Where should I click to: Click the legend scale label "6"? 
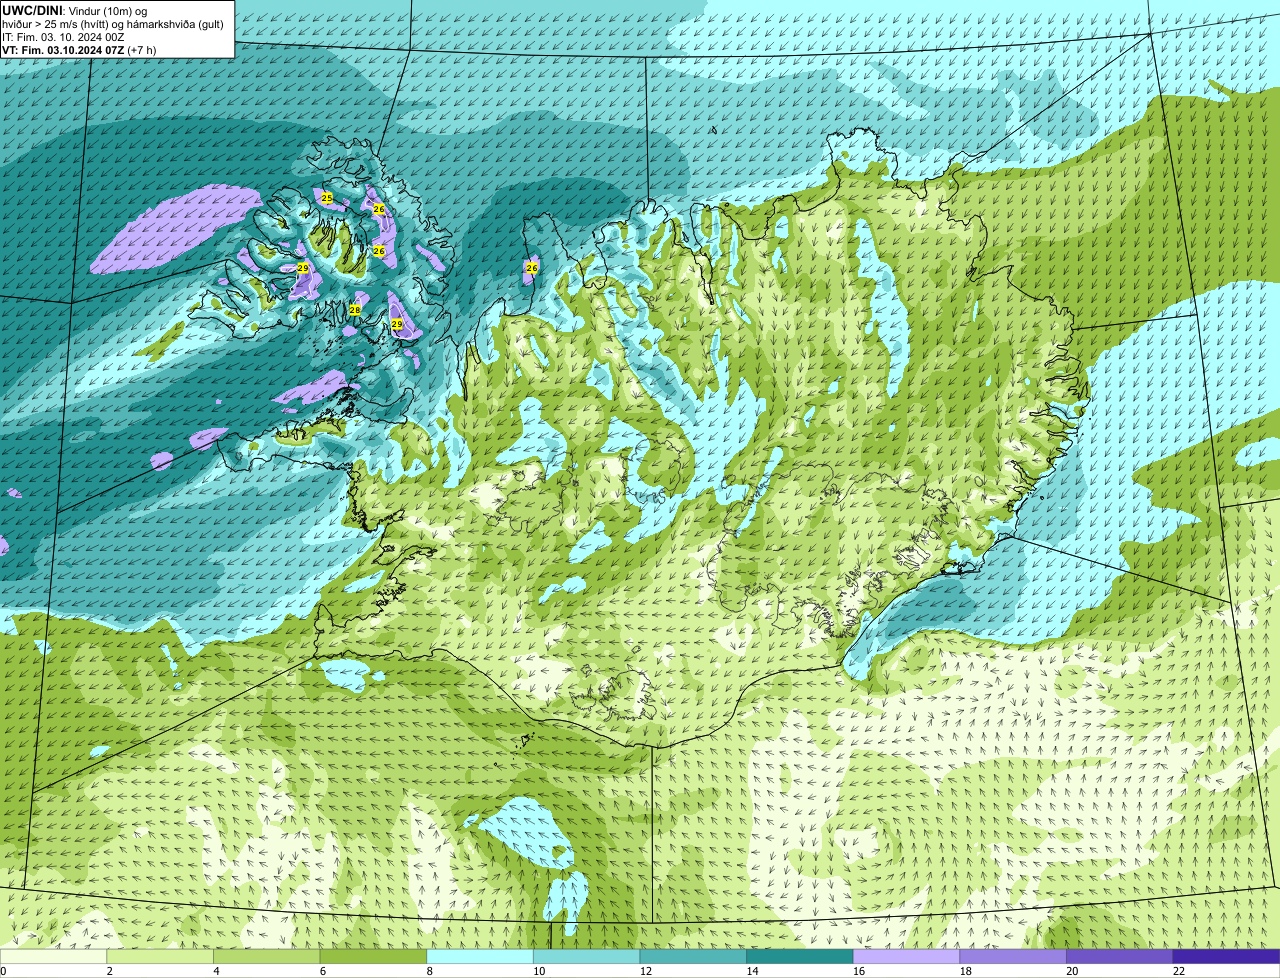point(322,971)
